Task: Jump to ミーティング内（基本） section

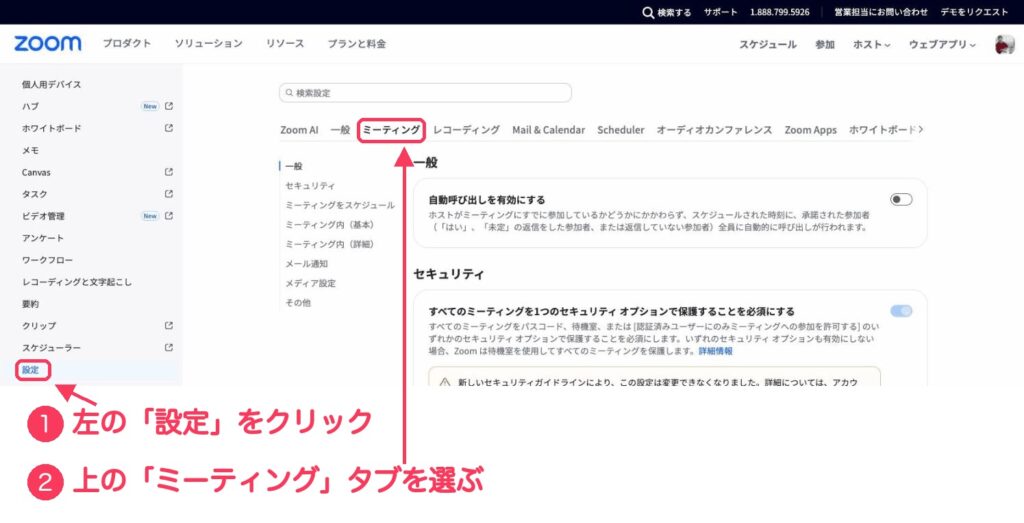Action: pyautogui.click(x=329, y=225)
